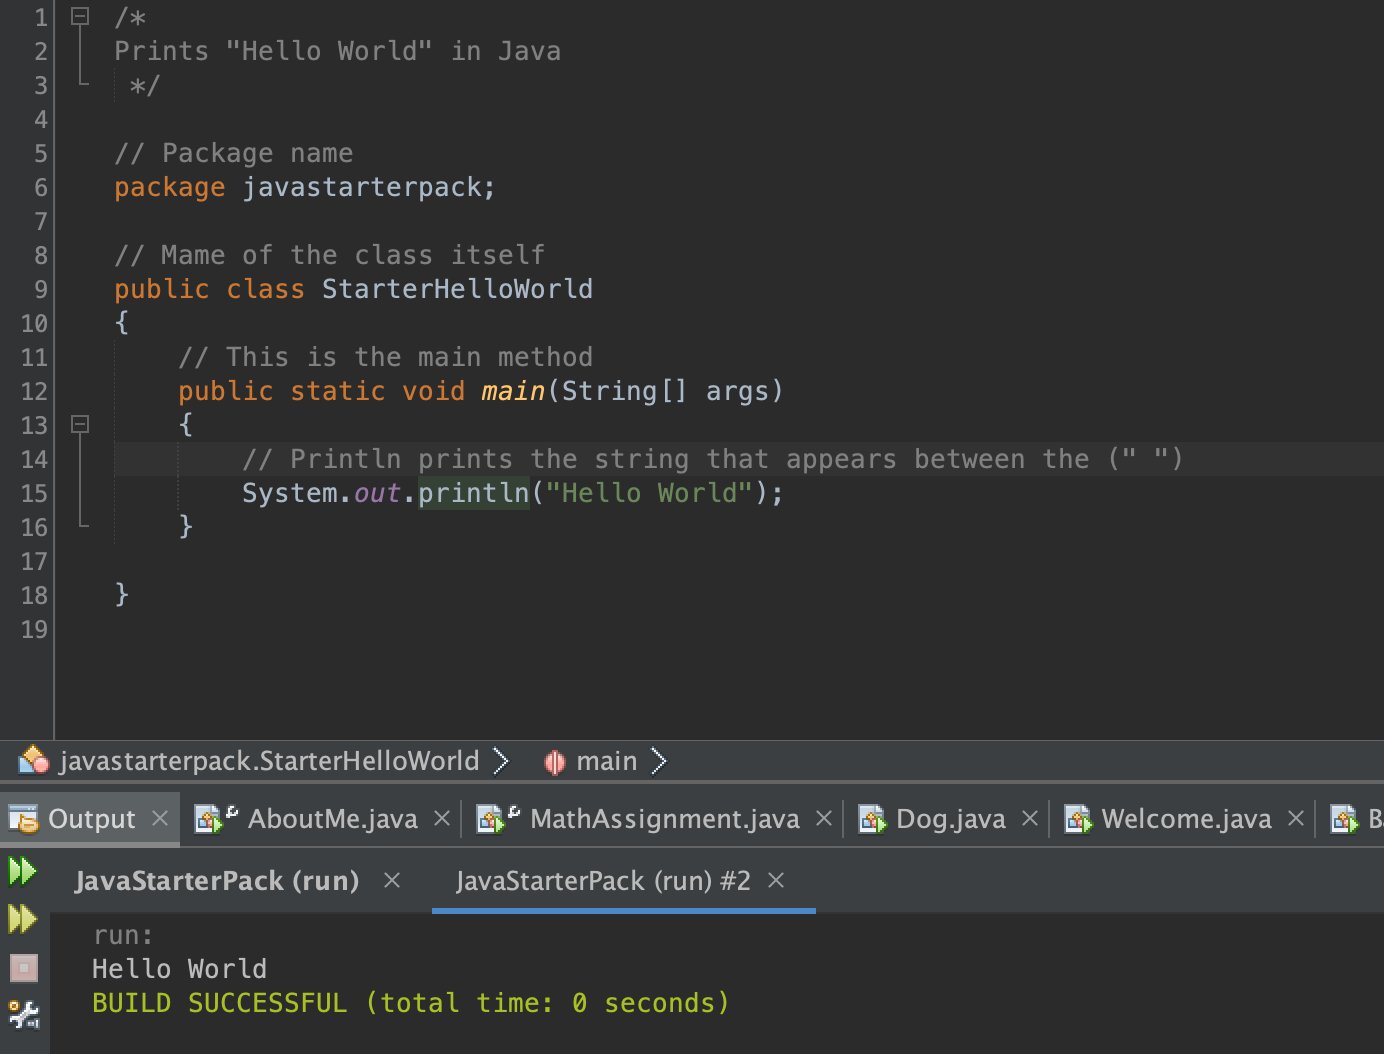Click the AboutMe.java file icon
This screenshot has width=1384, height=1054.
[x=215, y=819]
